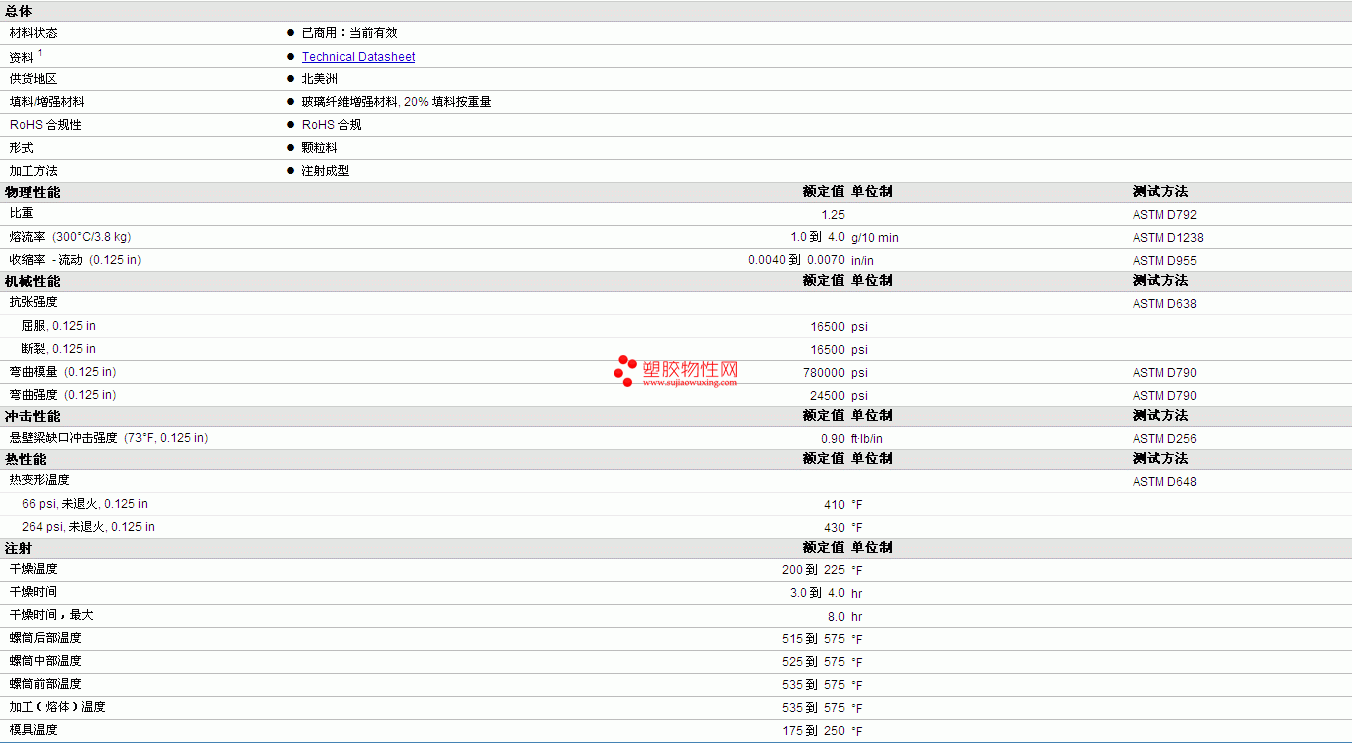1352x743 pixels.
Task: Click the 测试方法 header in 物理性能 section
Action: 1160,192
